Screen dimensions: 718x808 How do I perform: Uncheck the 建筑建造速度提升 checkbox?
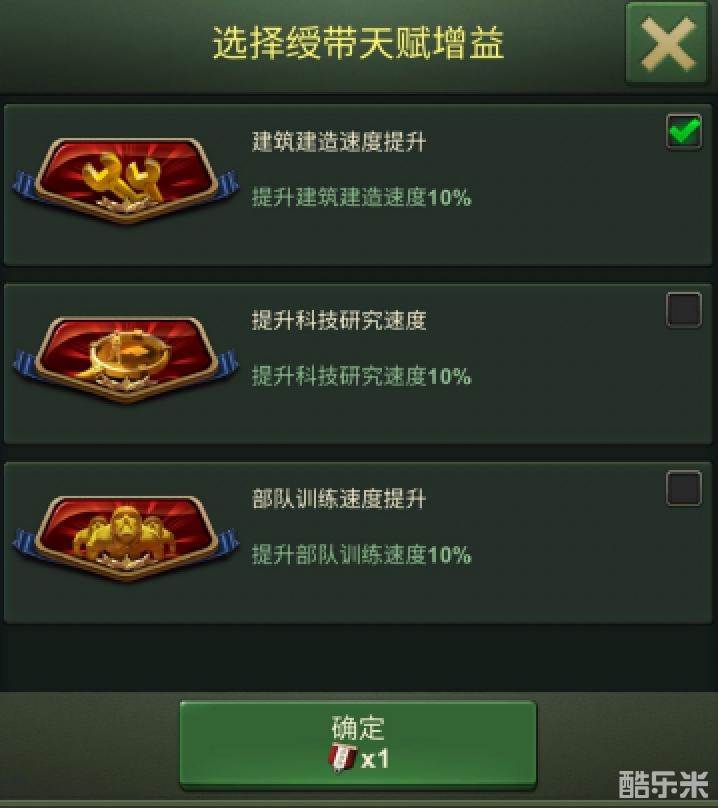(x=683, y=132)
